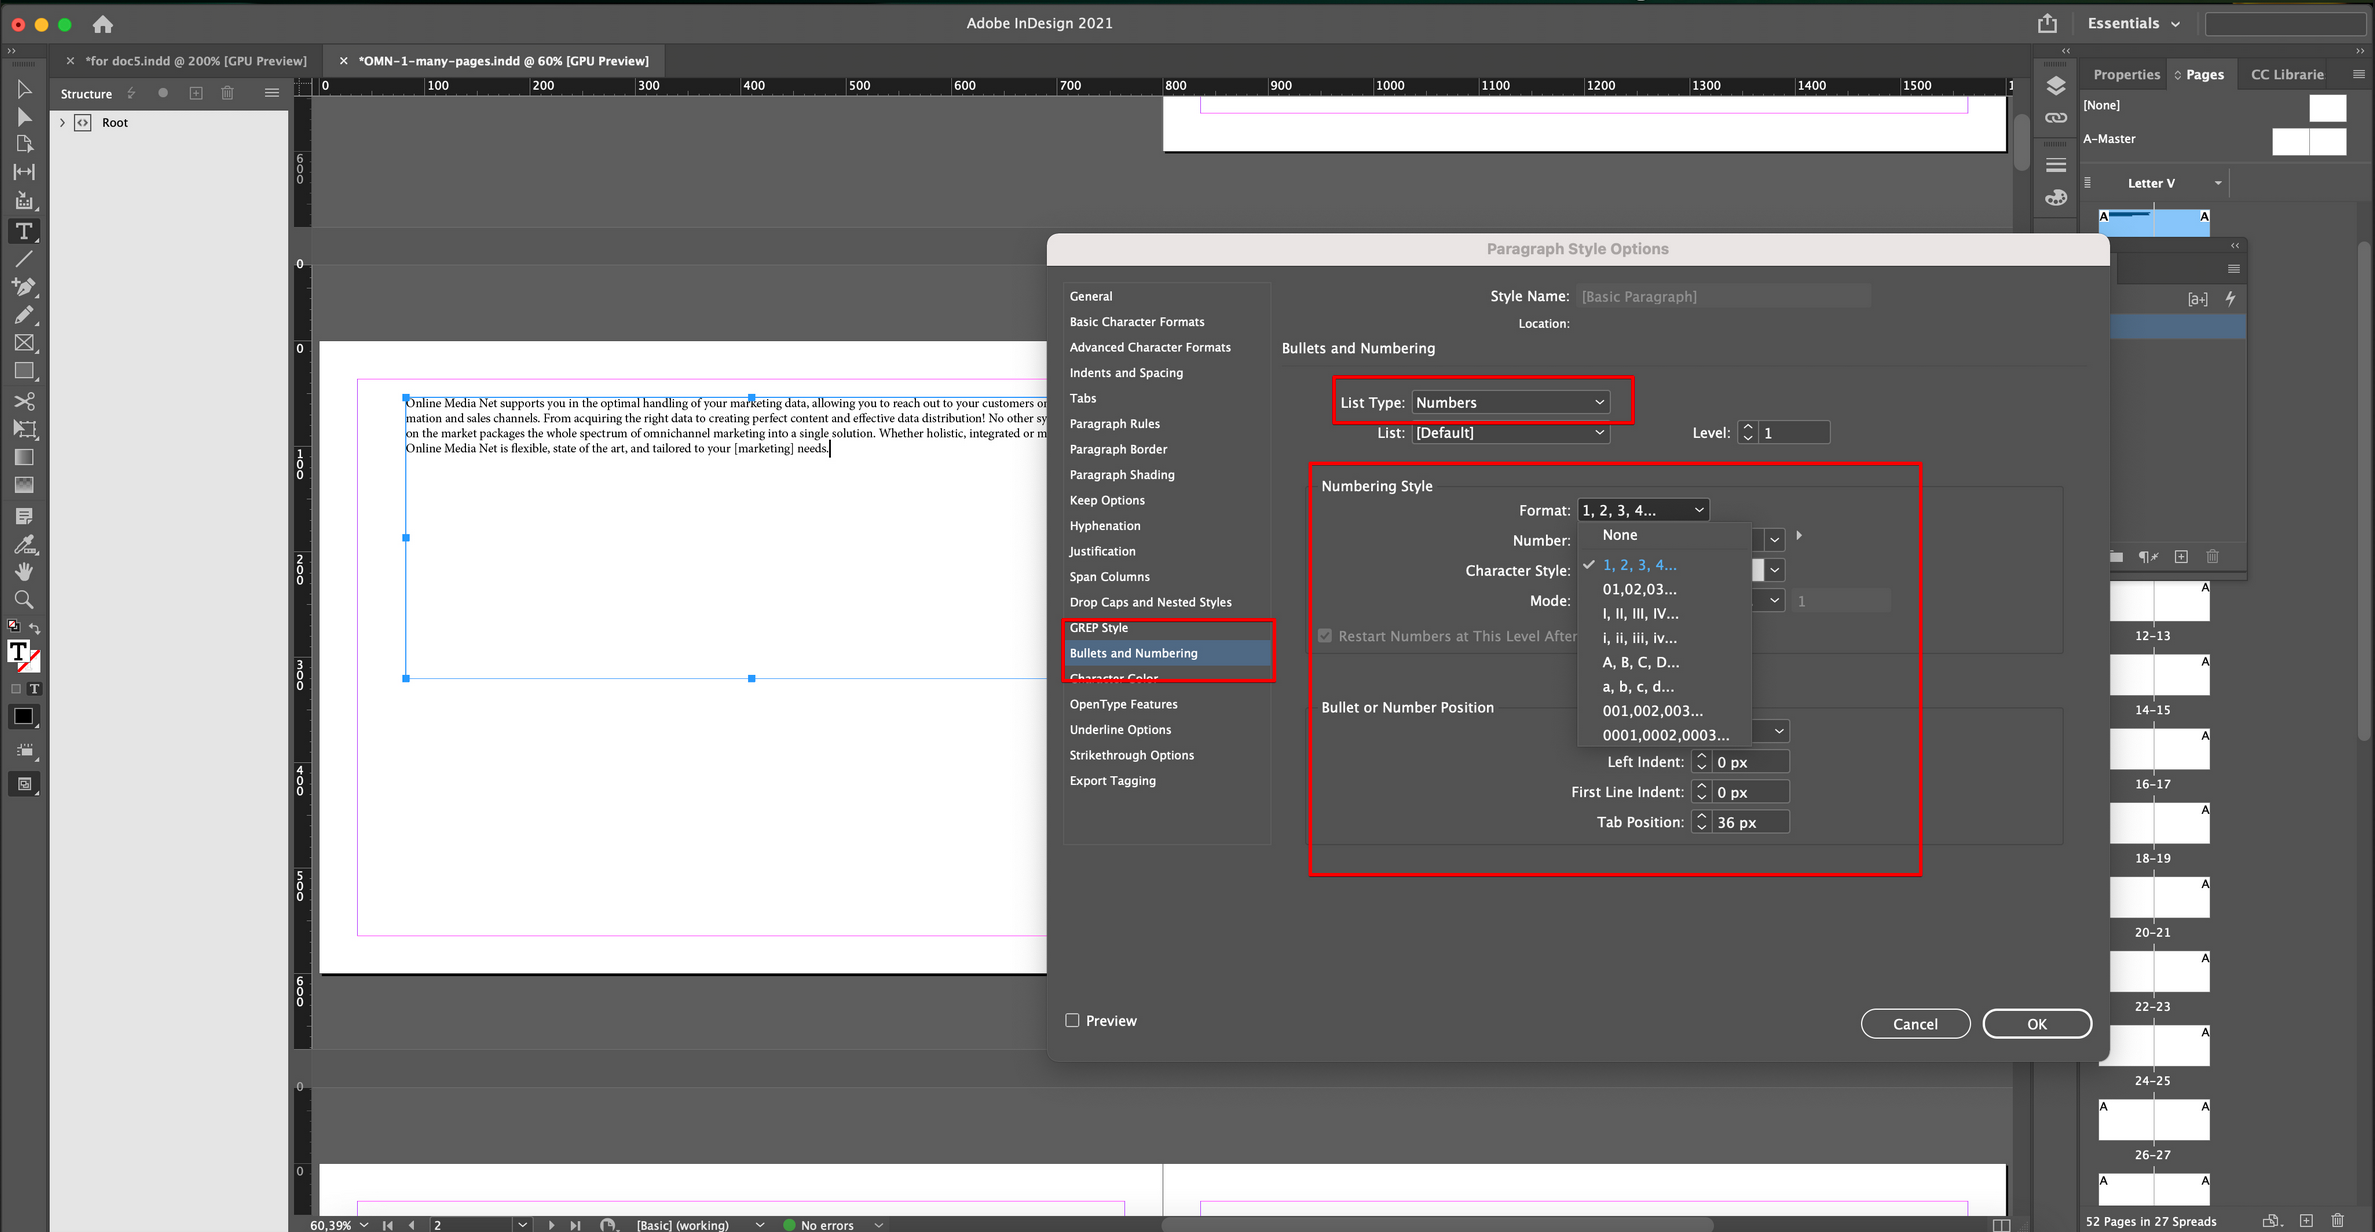The height and width of the screenshot is (1232, 2375).
Task: Cancel the Paragraph Style Options dialog
Action: tap(1914, 1023)
